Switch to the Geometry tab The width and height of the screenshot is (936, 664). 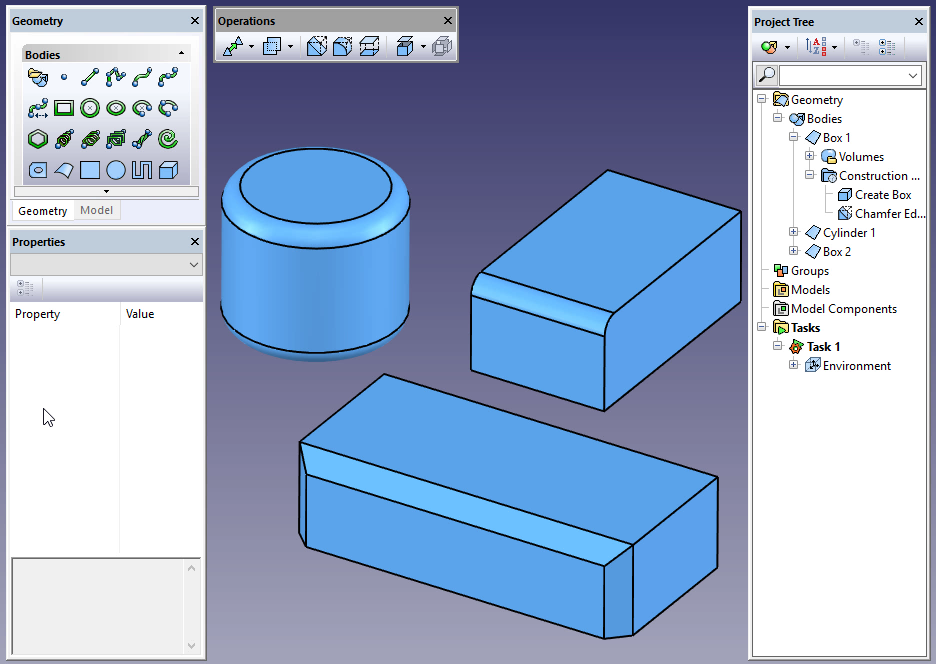click(43, 211)
